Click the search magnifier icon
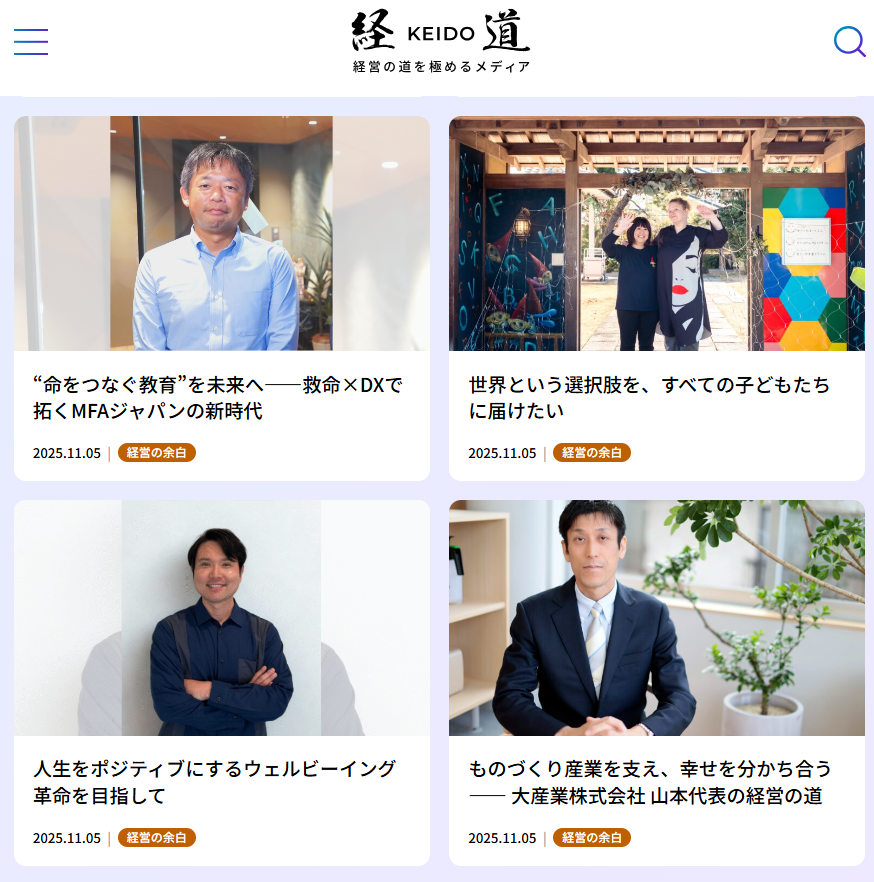This screenshot has height=882, width=874. click(x=849, y=42)
